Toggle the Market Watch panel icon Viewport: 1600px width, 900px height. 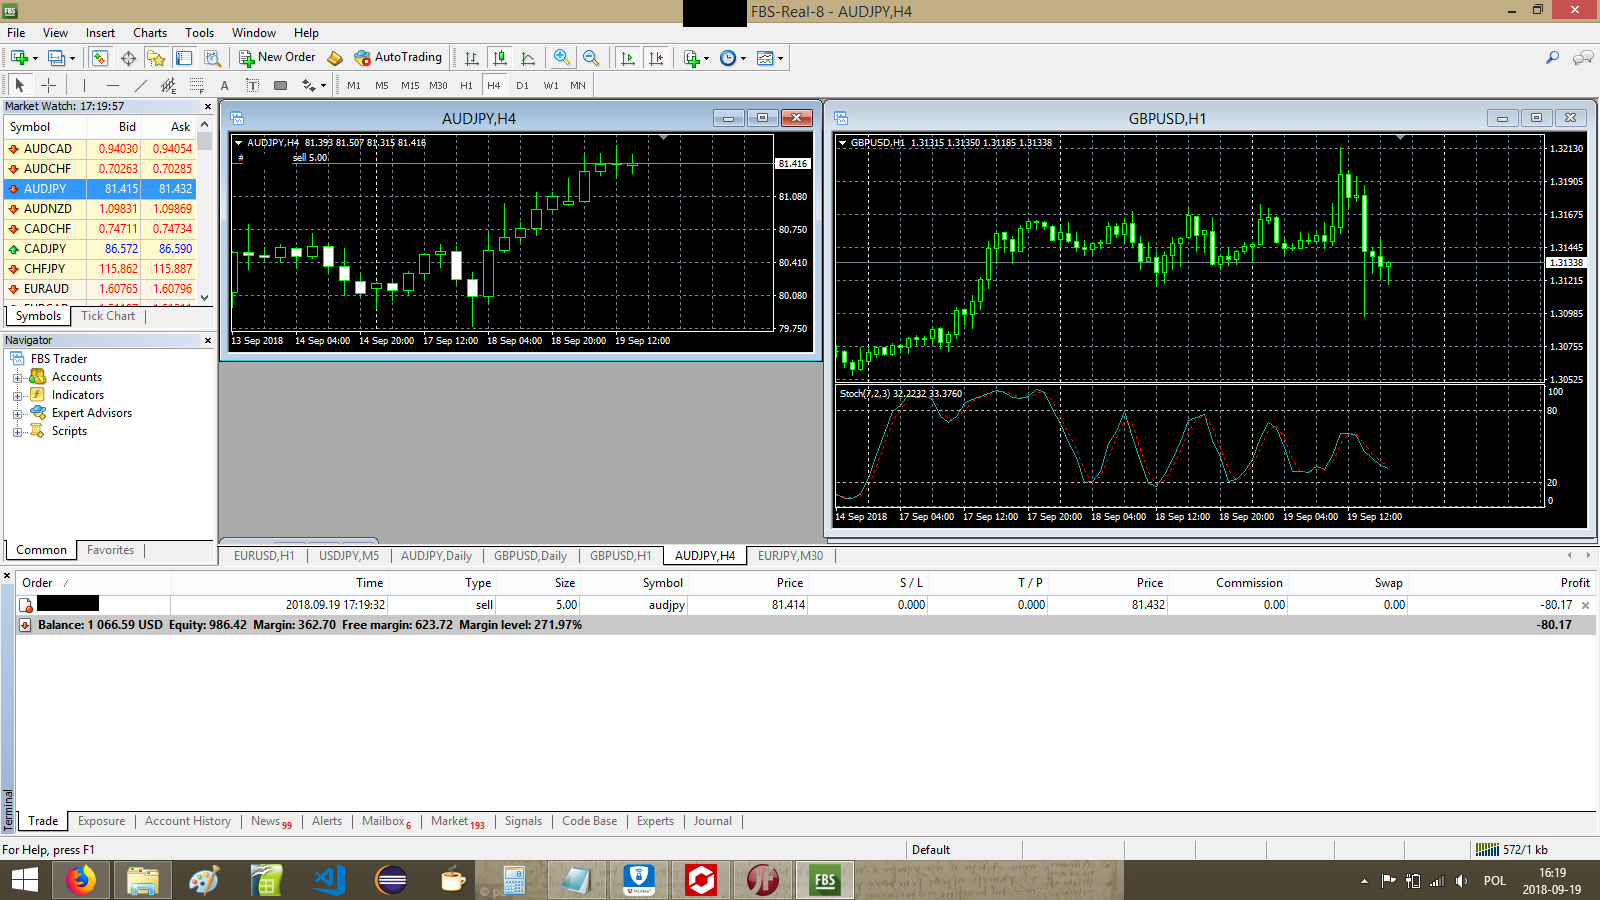(100, 58)
